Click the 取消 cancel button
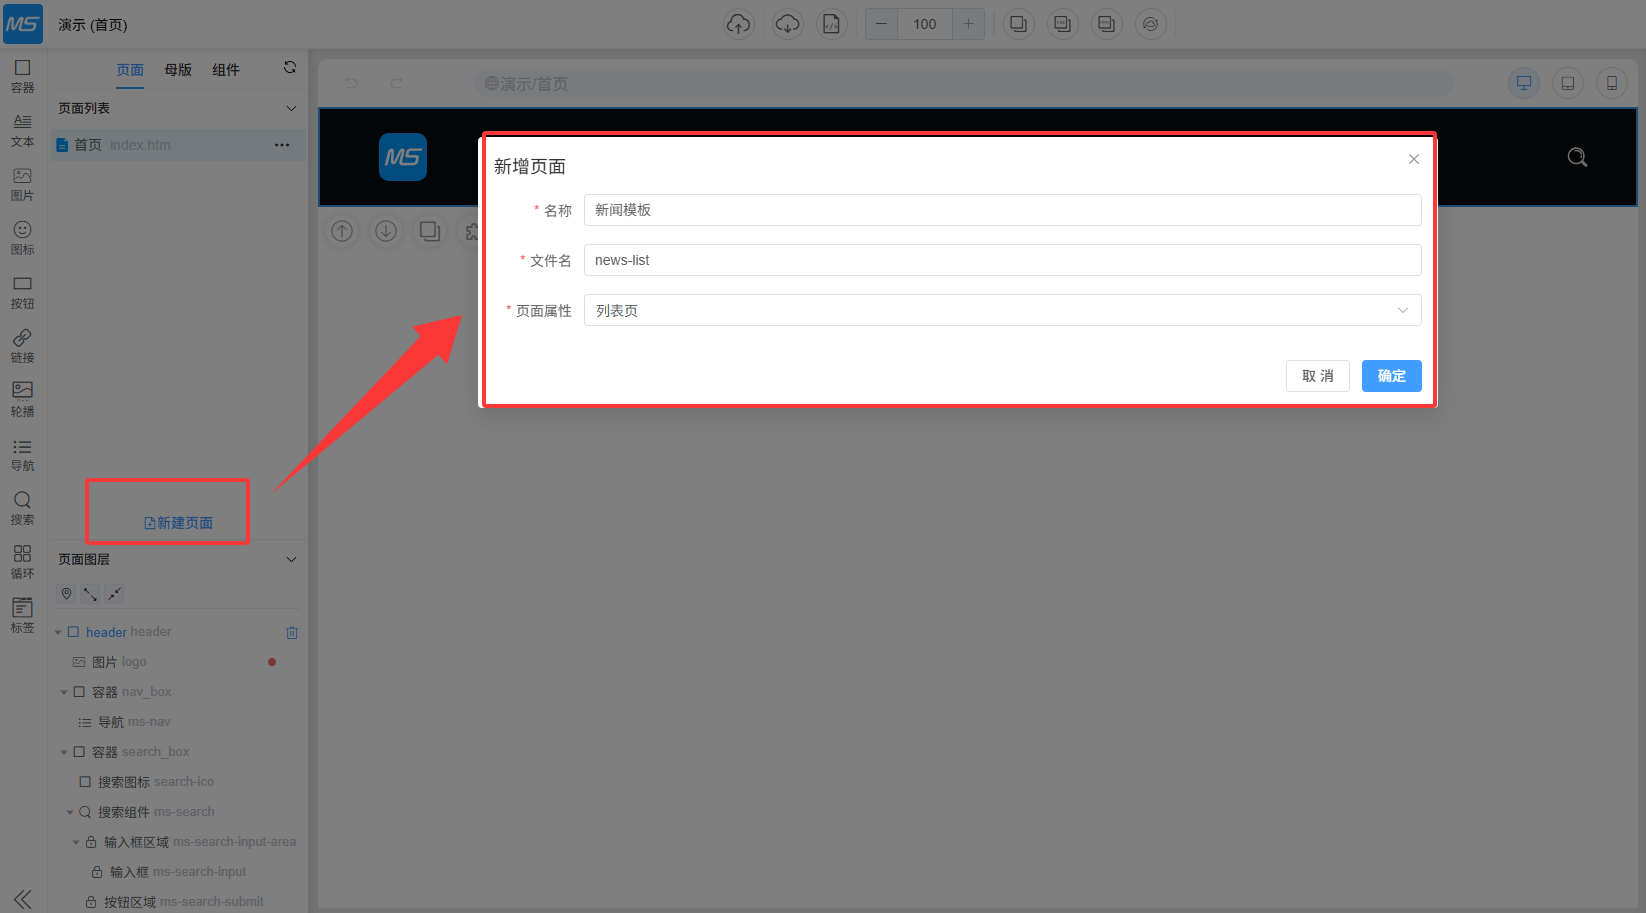 coord(1317,376)
